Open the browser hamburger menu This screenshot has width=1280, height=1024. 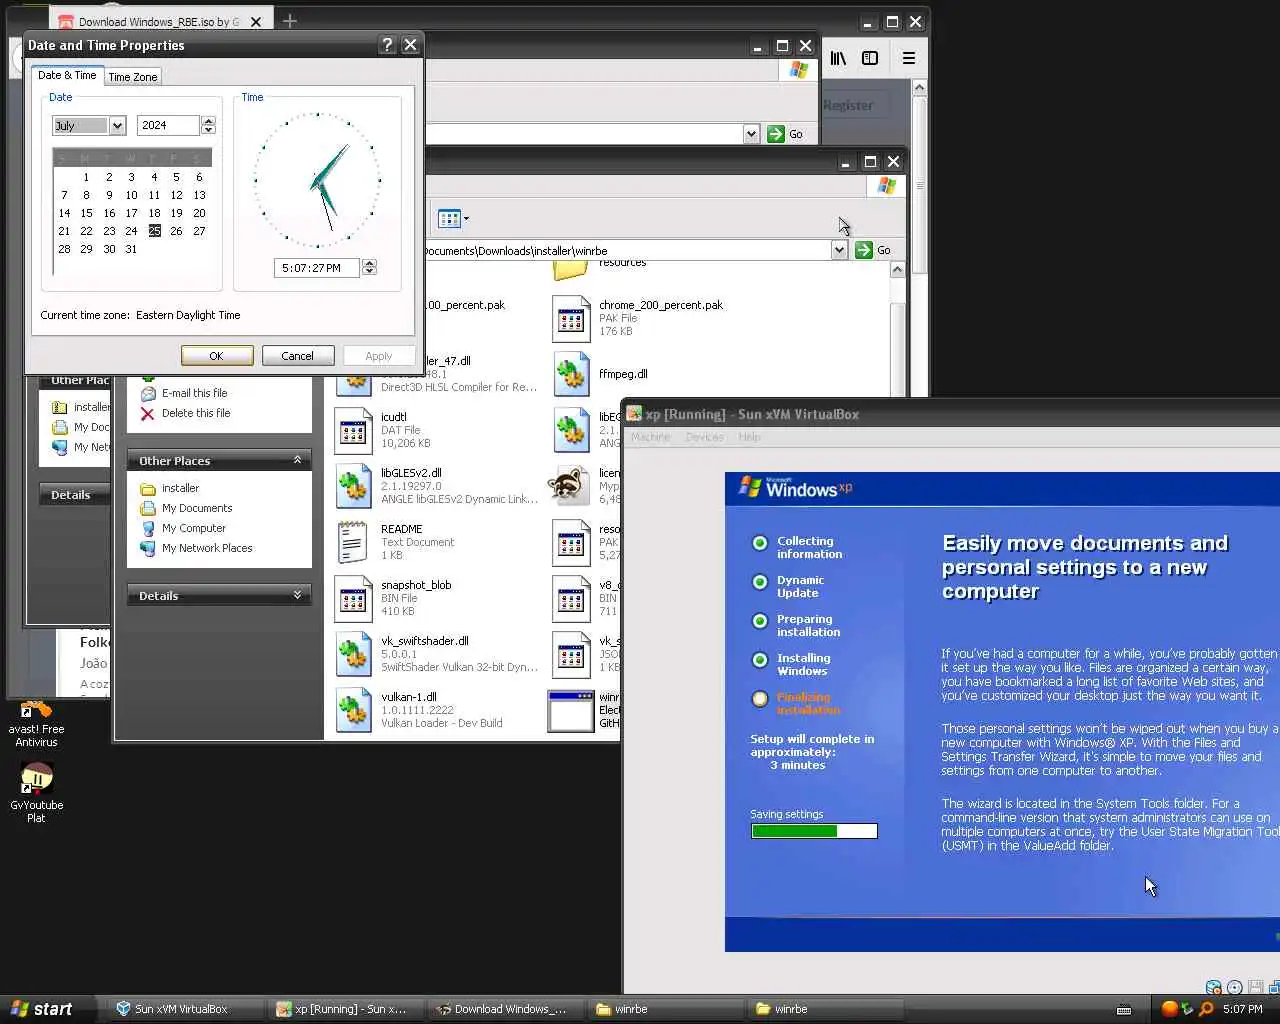[909, 58]
